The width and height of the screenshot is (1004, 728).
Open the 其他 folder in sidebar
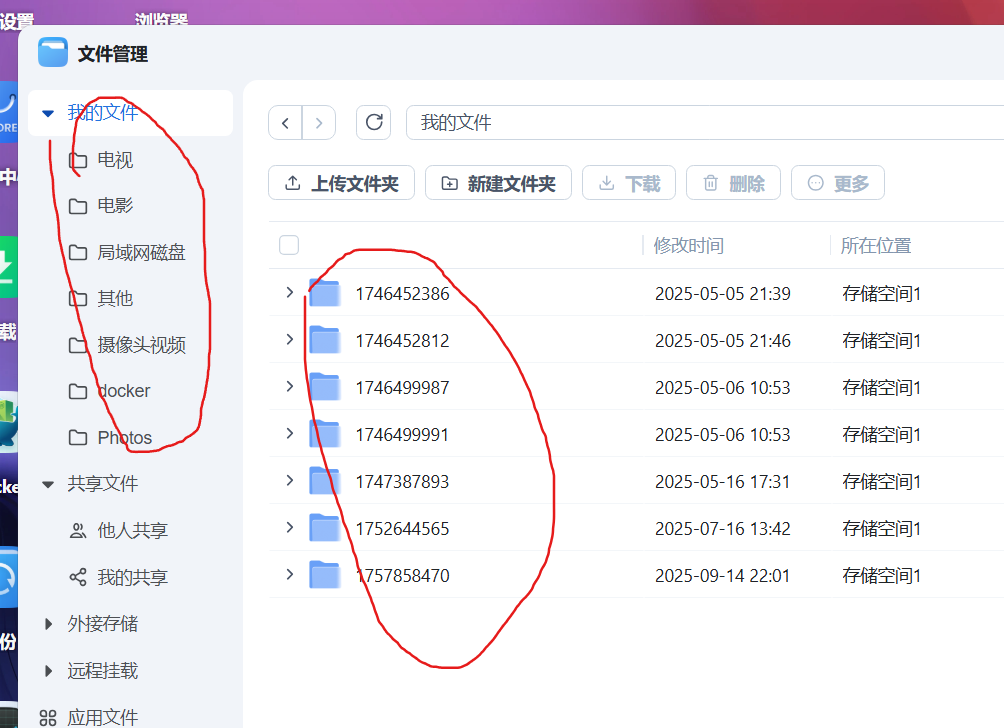tap(115, 298)
